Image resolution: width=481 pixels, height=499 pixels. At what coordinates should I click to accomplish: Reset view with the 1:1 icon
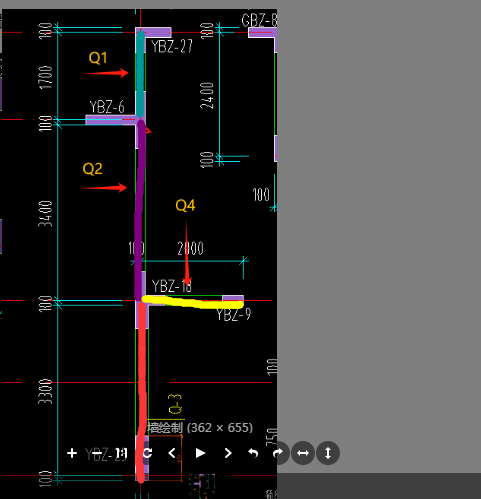122,453
